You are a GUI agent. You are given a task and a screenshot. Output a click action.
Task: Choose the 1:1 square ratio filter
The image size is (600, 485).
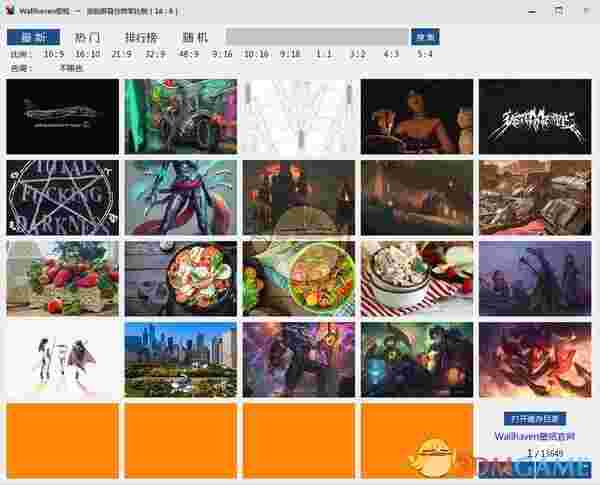pyautogui.click(x=324, y=54)
